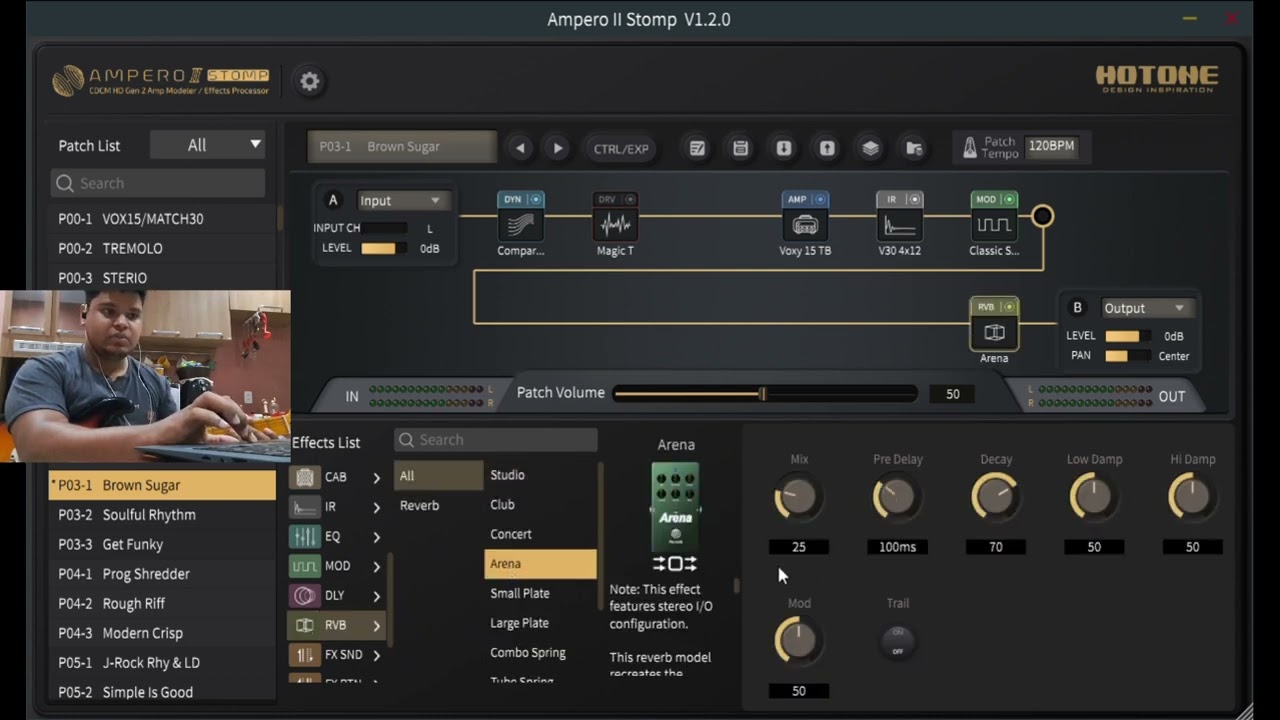Select the AMP Voxy 15 TB block
Image resolution: width=1280 pixels, height=720 pixels.
tap(805, 225)
